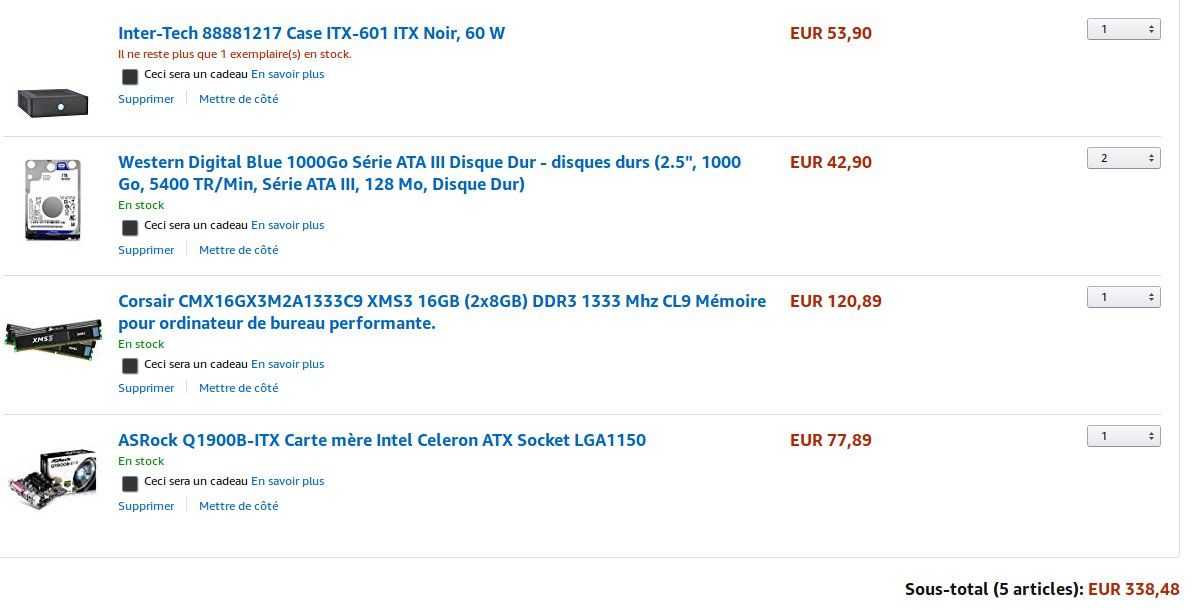The width and height of the screenshot is (1197, 610).
Task: Expand quantity selector for Corsair memory
Action: pyautogui.click(x=1124, y=297)
